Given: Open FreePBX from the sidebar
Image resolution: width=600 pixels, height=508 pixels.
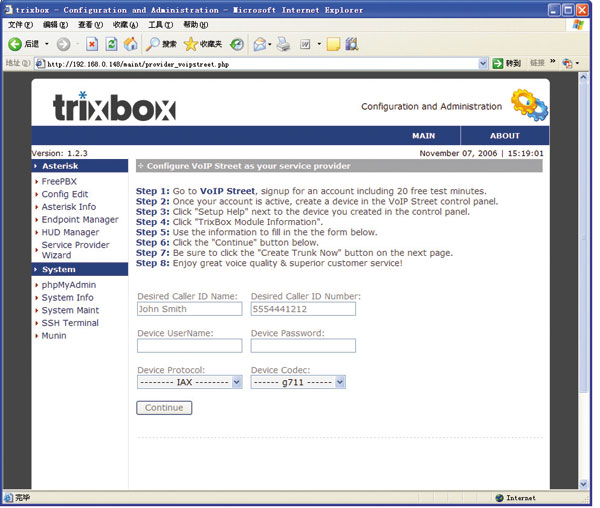Looking at the screenshot, I should (x=60, y=181).
